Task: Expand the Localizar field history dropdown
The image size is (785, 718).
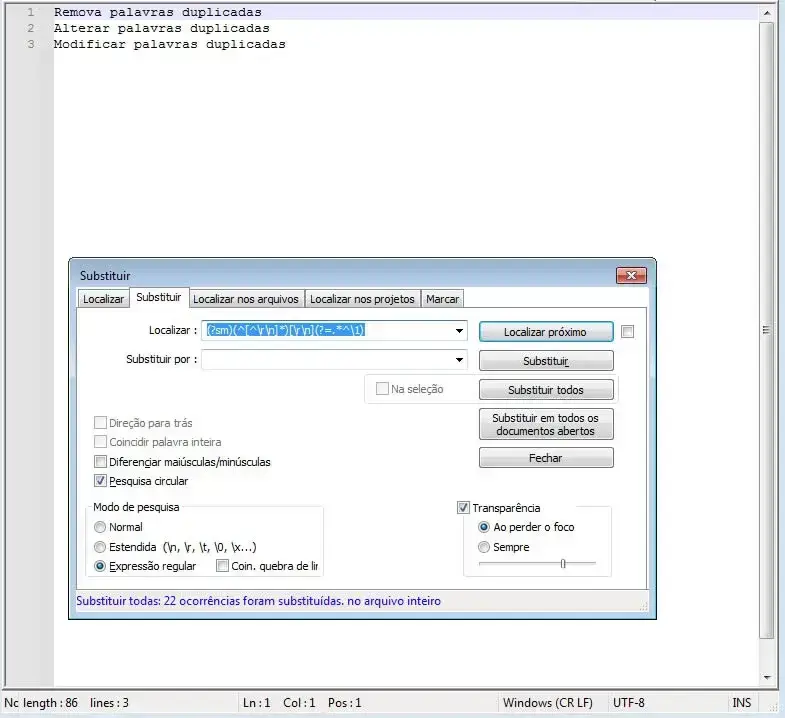Action: pyautogui.click(x=459, y=331)
